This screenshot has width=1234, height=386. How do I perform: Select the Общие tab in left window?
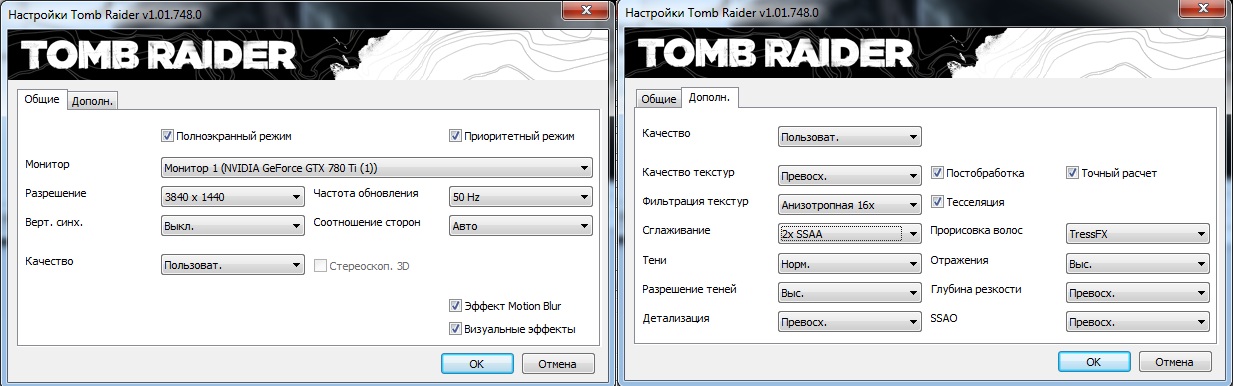tap(42, 99)
